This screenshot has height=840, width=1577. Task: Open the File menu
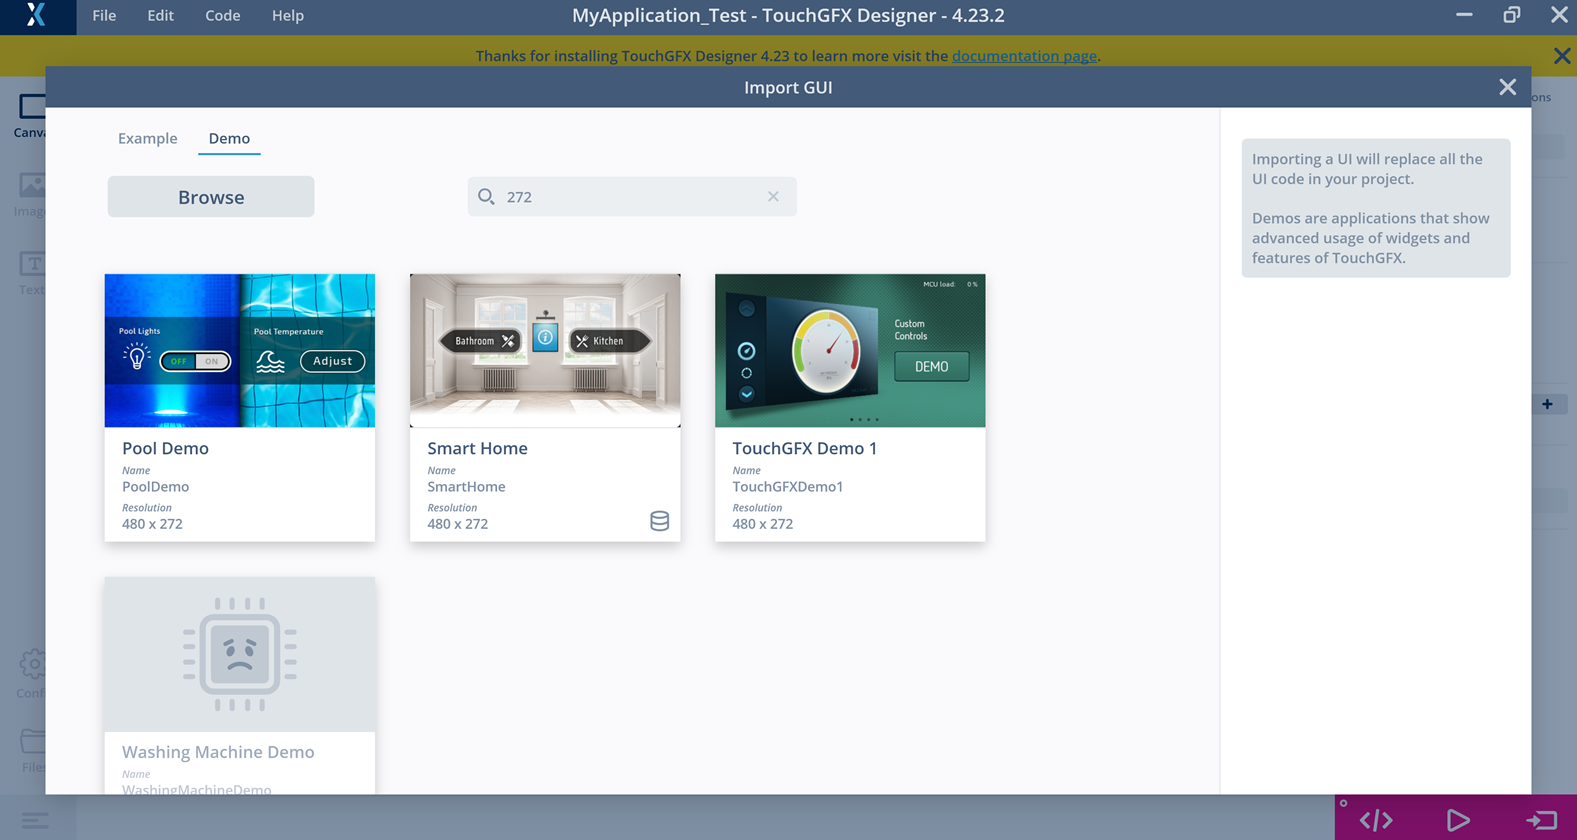click(104, 15)
